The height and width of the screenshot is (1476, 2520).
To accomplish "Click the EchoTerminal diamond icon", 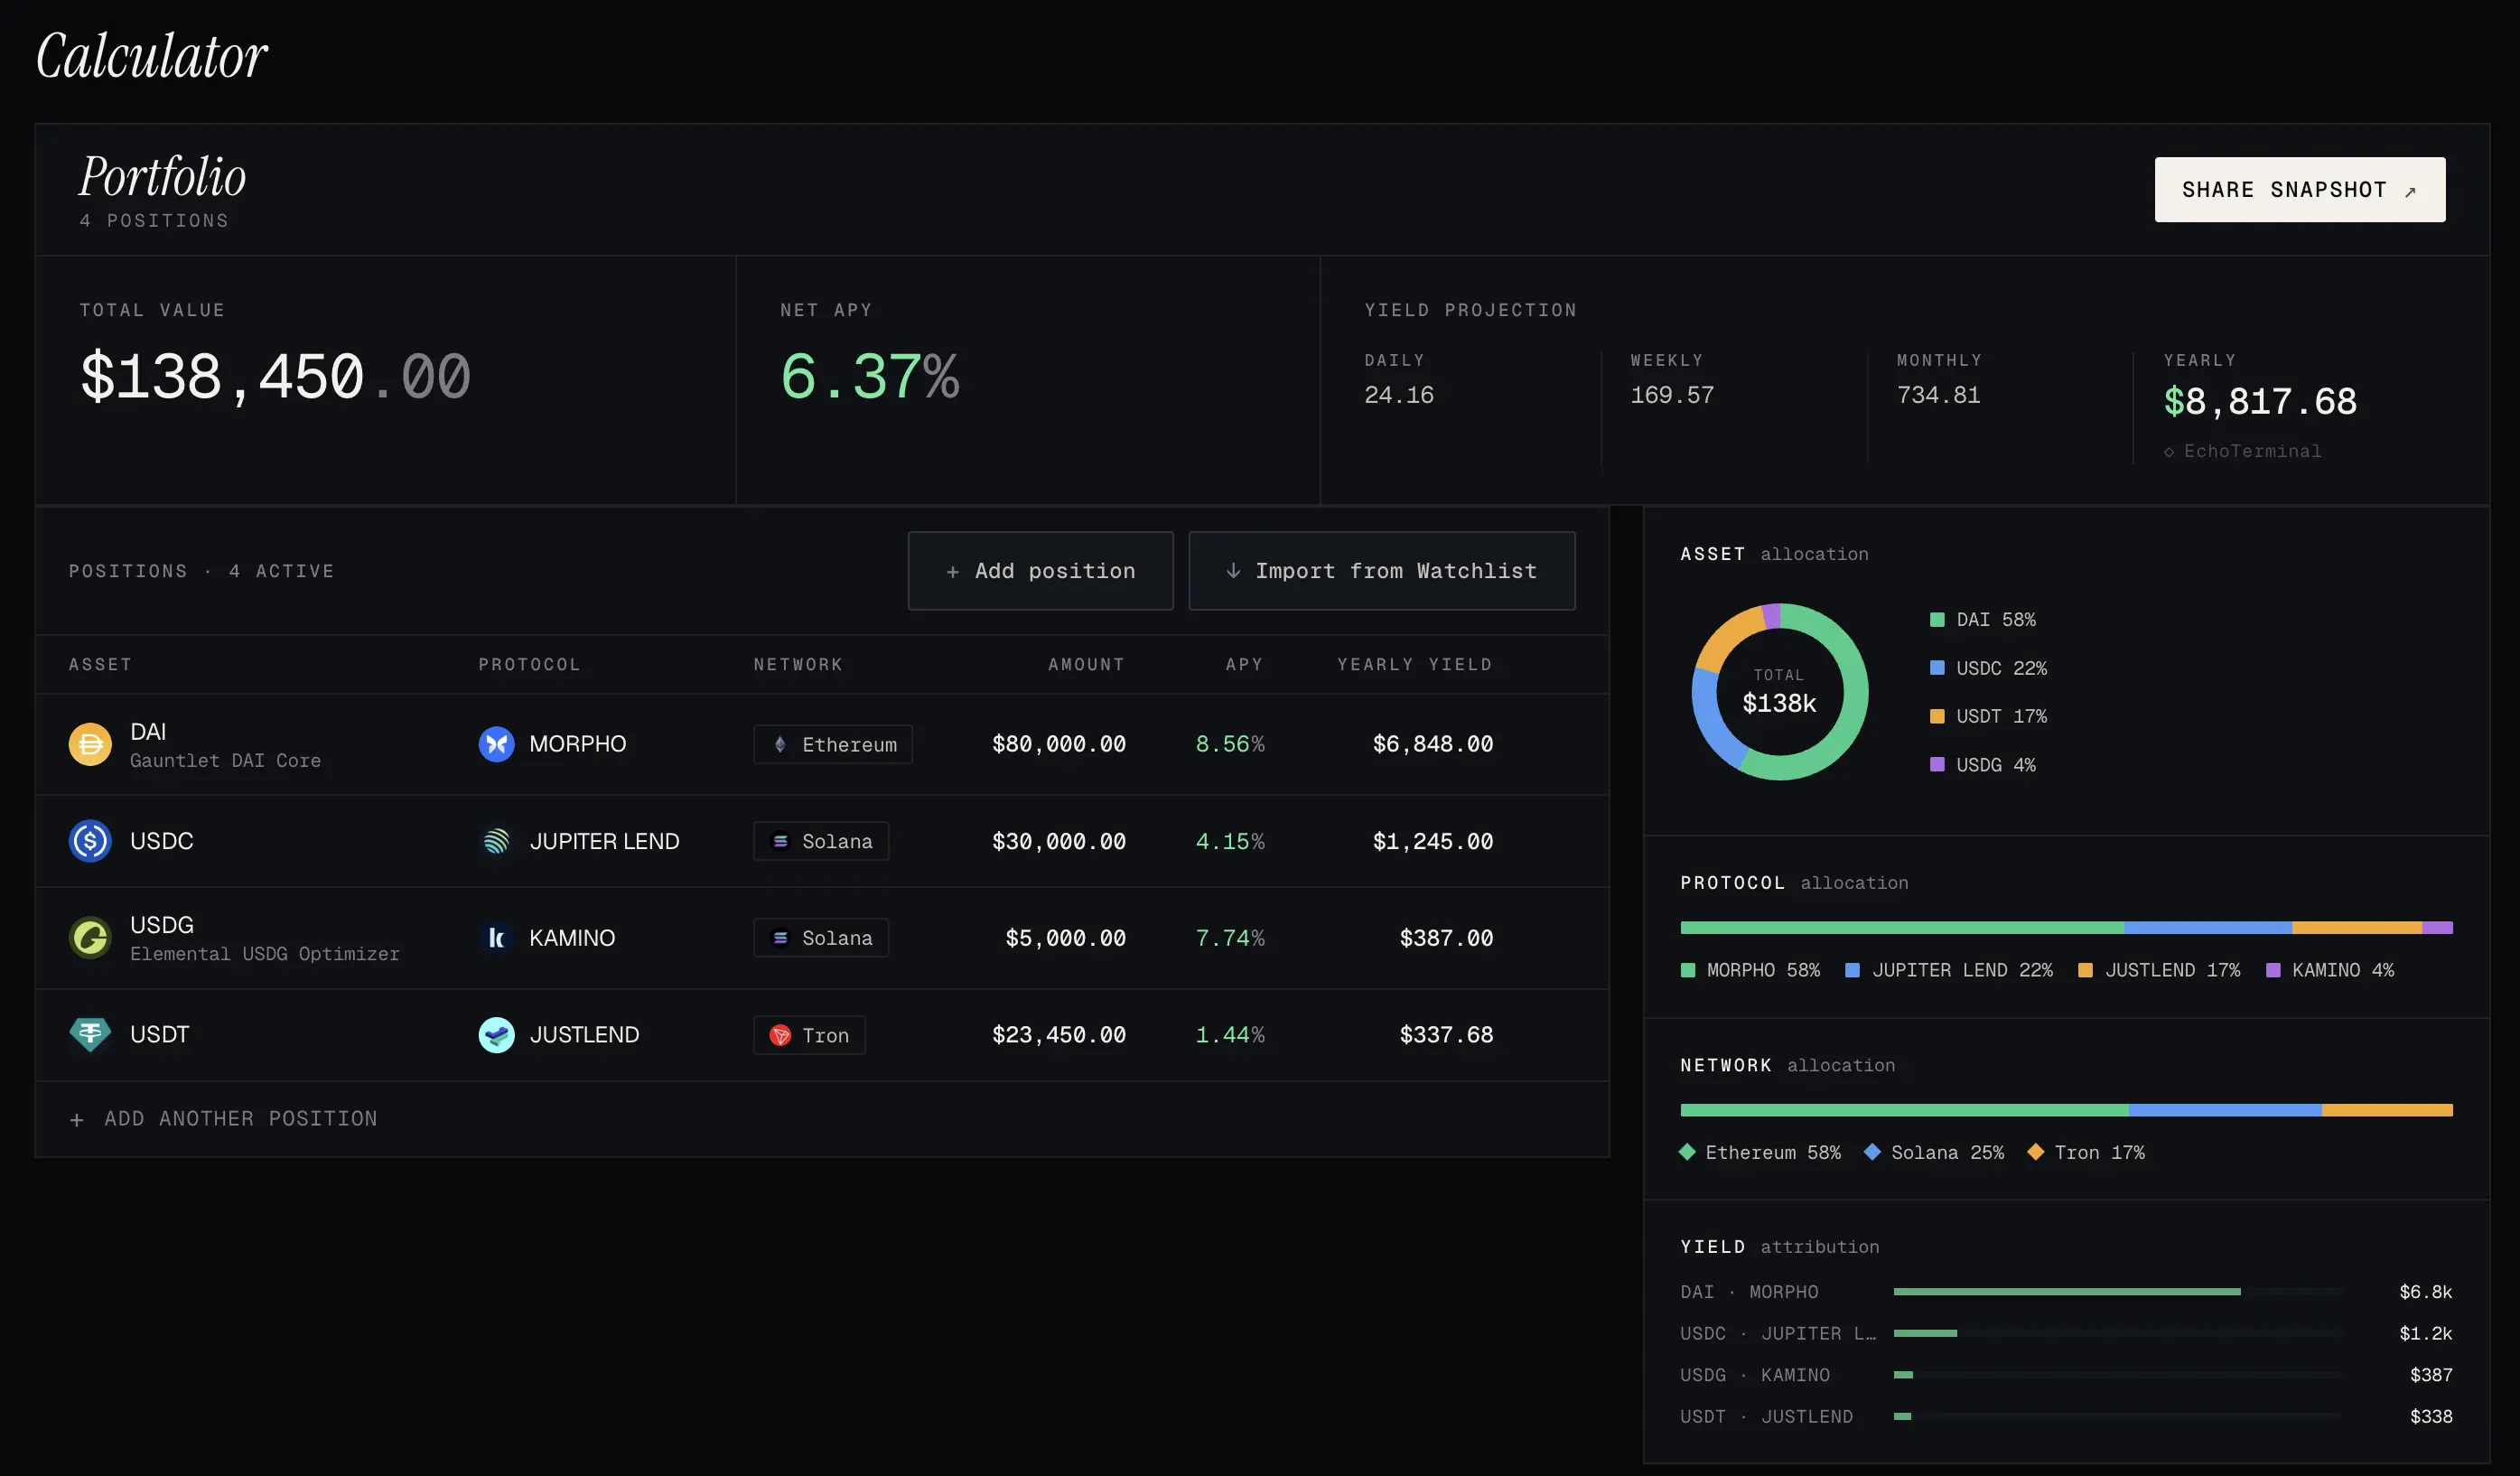I will pos(2169,452).
